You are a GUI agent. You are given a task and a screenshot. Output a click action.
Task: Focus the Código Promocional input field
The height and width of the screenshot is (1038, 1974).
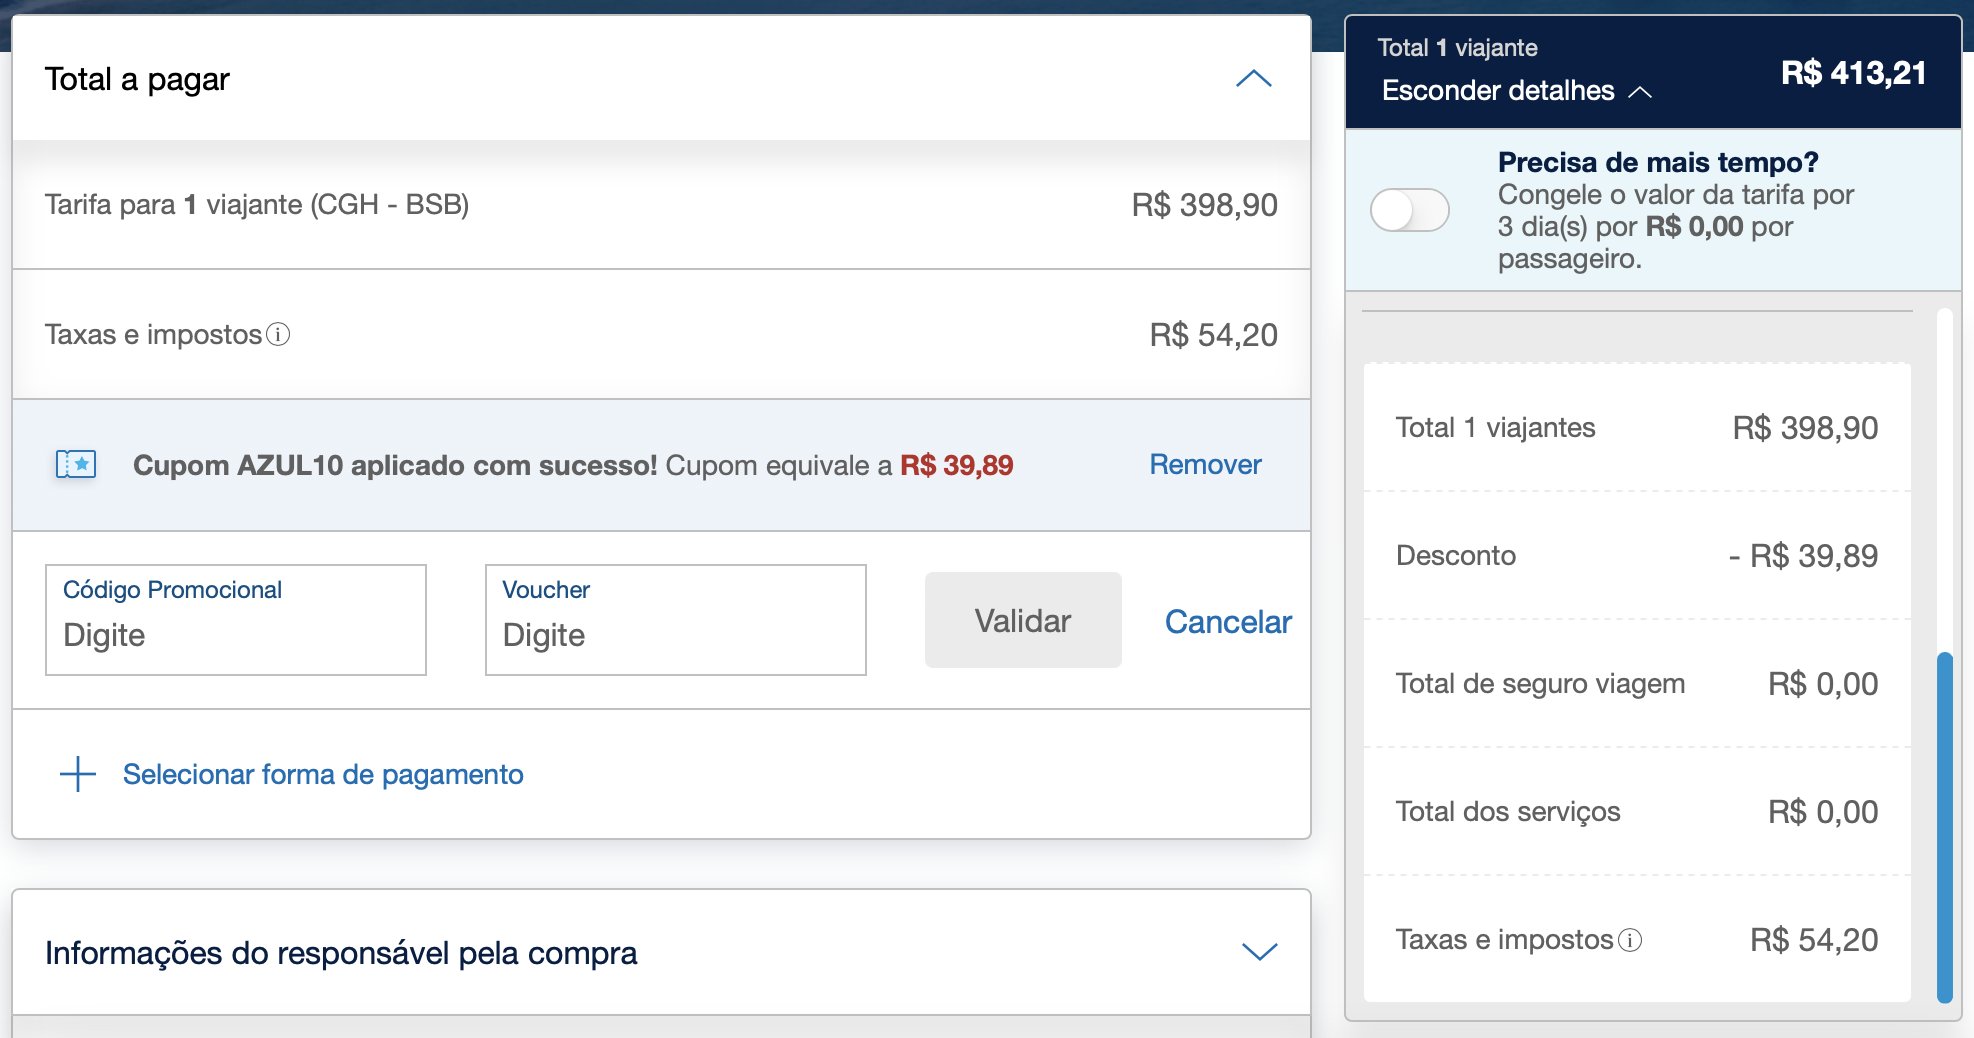[x=236, y=620]
